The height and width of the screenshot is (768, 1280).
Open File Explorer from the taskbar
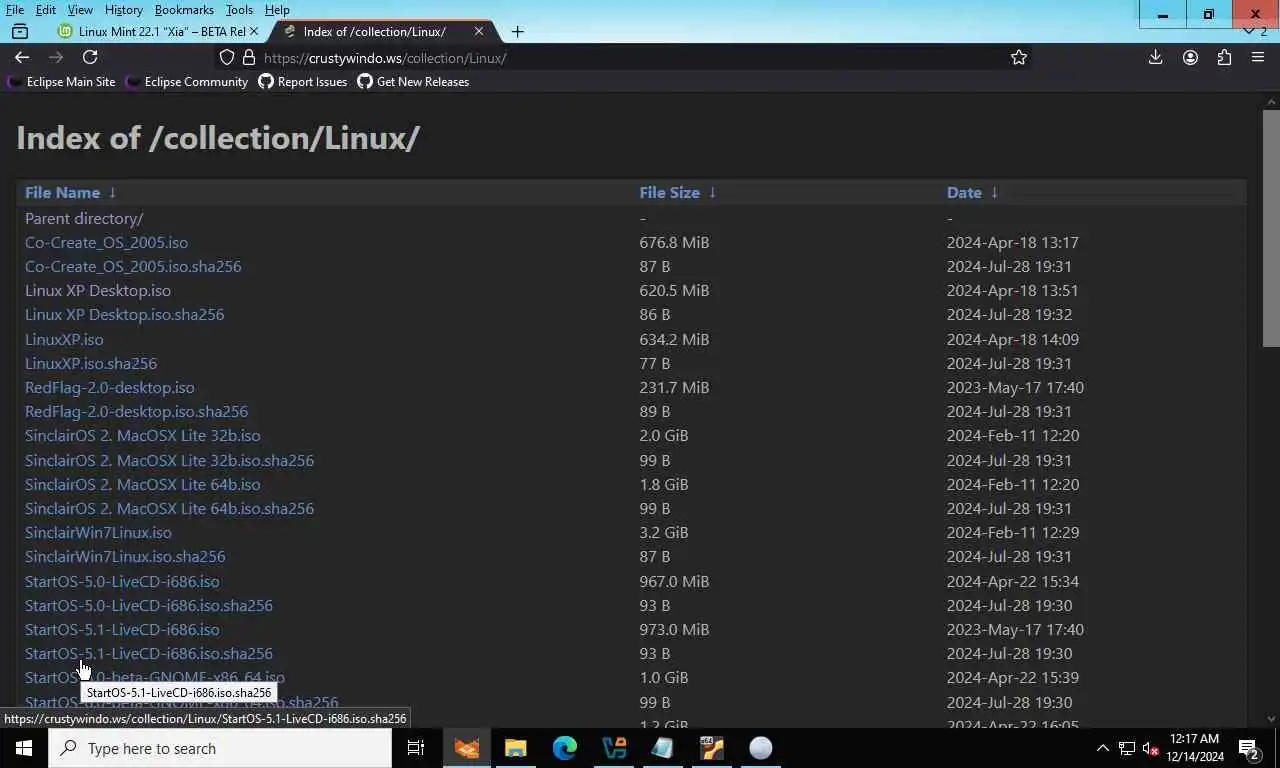click(x=515, y=748)
